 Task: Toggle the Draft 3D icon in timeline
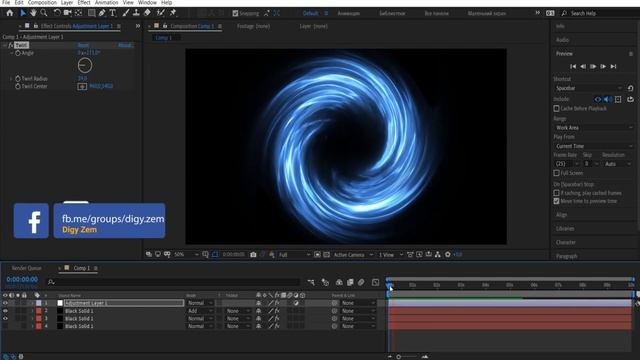(x=325, y=282)
